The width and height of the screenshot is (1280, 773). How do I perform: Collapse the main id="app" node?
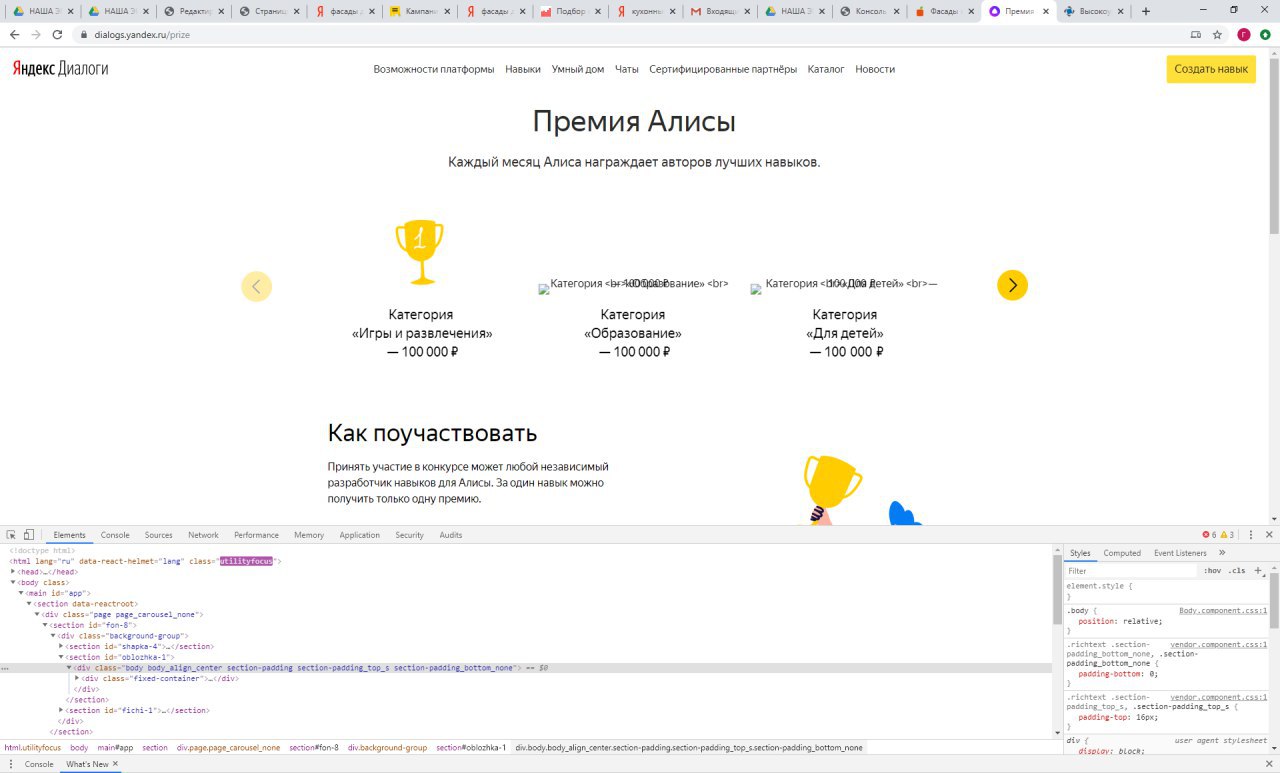(x=21, y=593)
